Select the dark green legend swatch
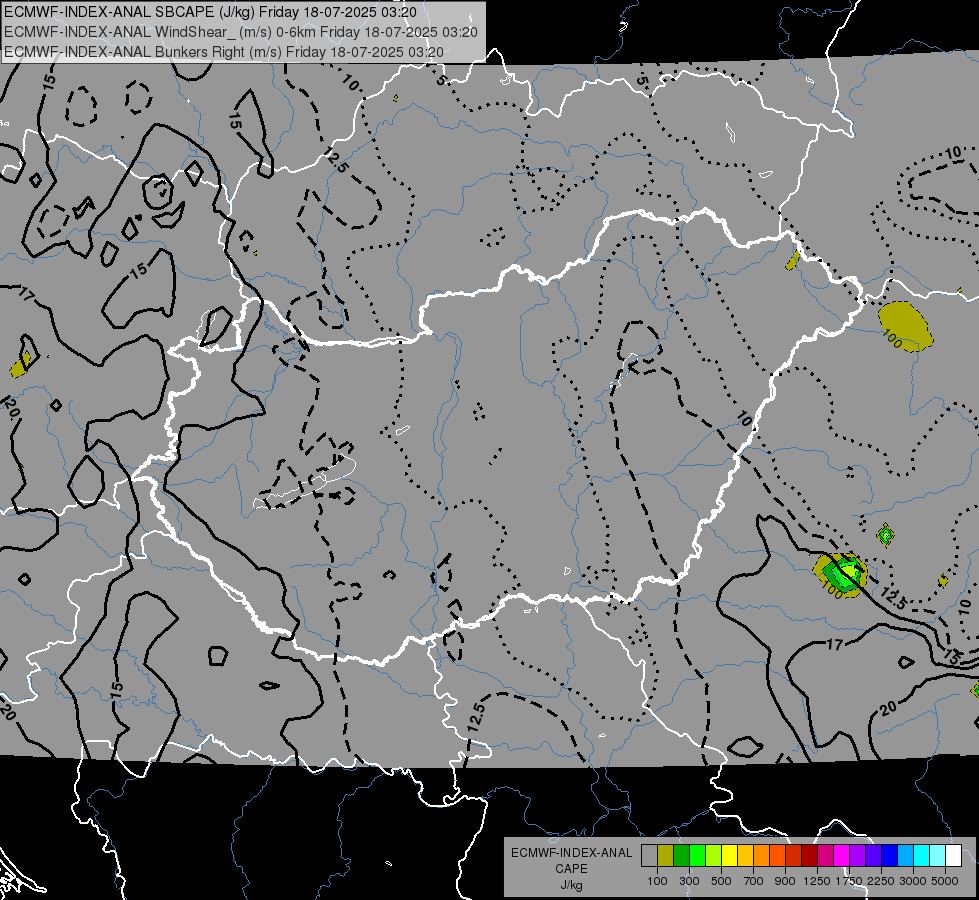The width and height of the screenshot is (979, 900). point(681,855)
